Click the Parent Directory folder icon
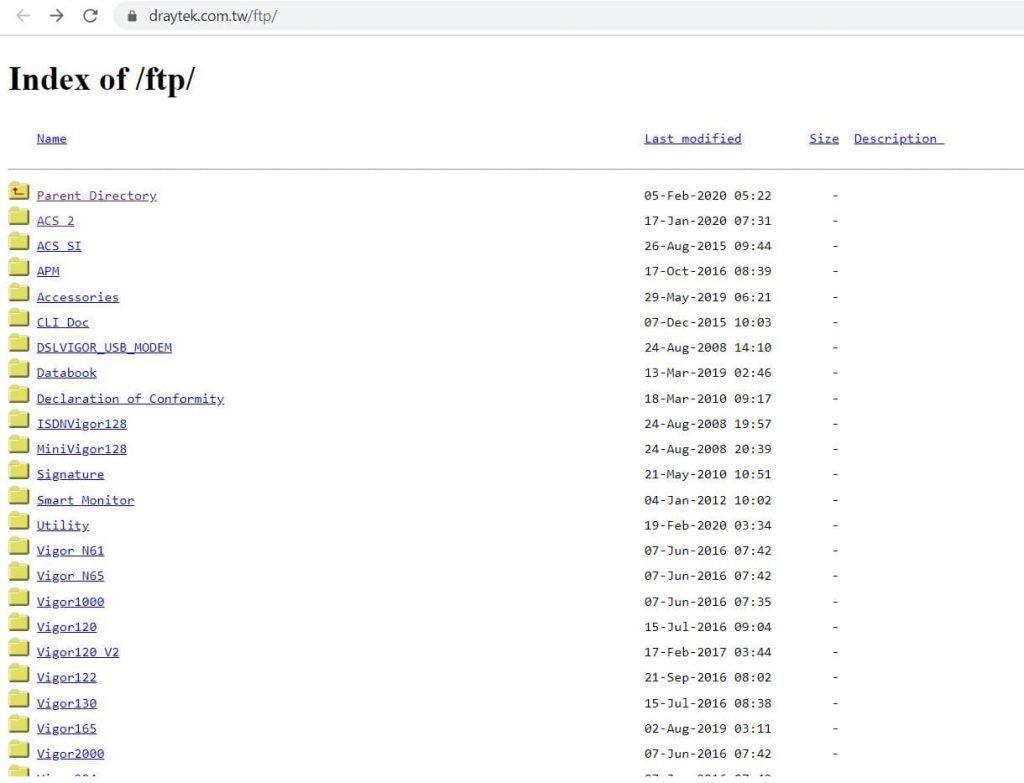The width and height of the screenshot is (1024, 783). [x=19, y=191]
